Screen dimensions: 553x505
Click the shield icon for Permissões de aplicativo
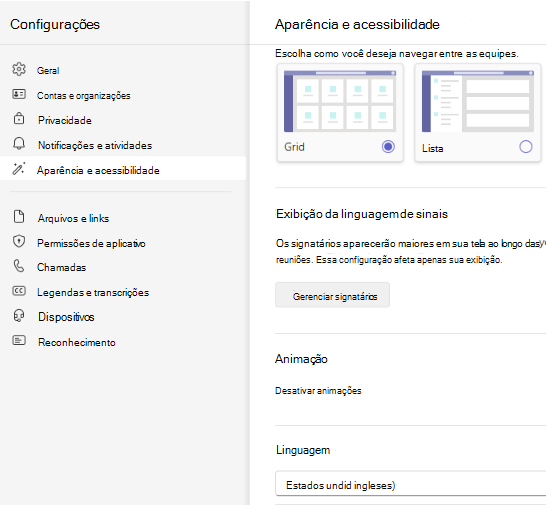[x=19, y=242]
